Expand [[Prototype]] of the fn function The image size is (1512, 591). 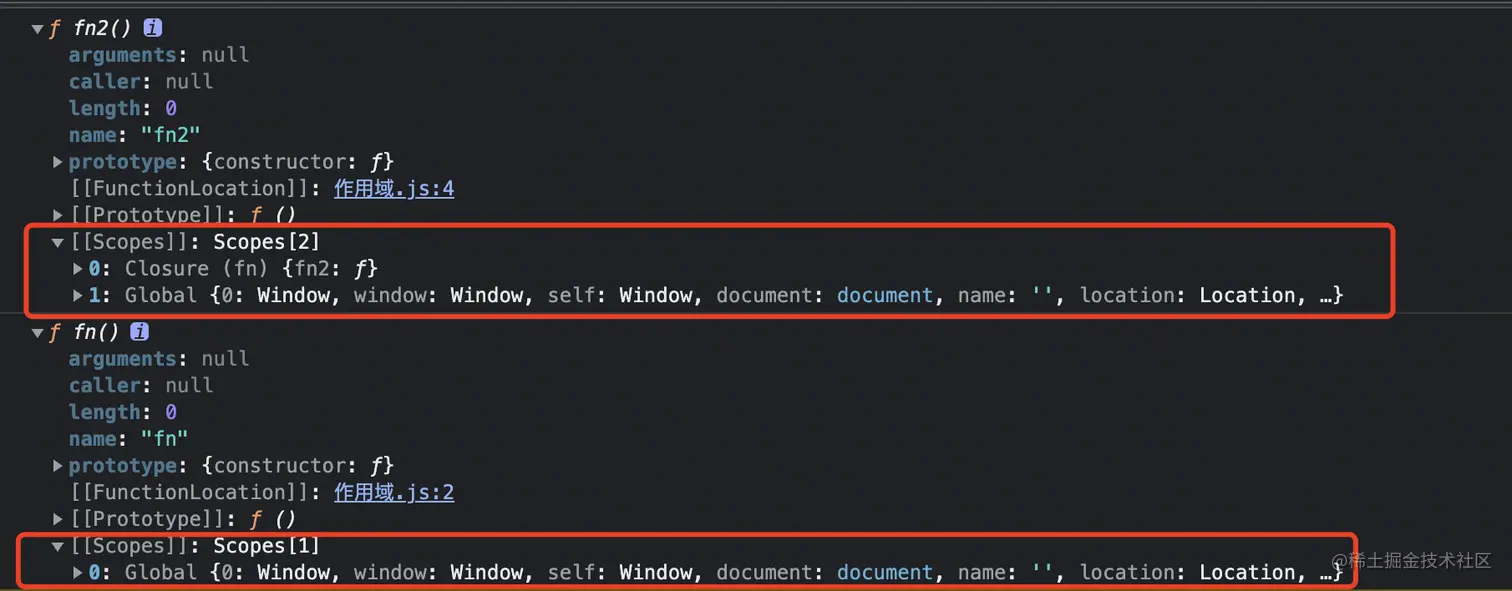(58, 519)
